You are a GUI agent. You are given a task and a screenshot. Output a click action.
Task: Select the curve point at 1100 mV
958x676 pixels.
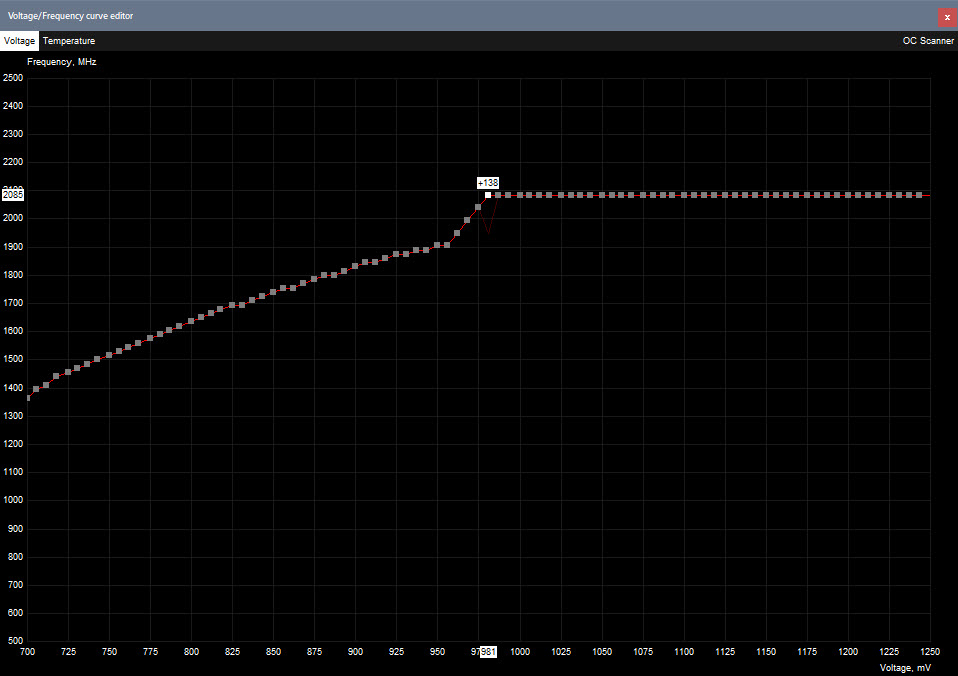[x=684, y=195]
